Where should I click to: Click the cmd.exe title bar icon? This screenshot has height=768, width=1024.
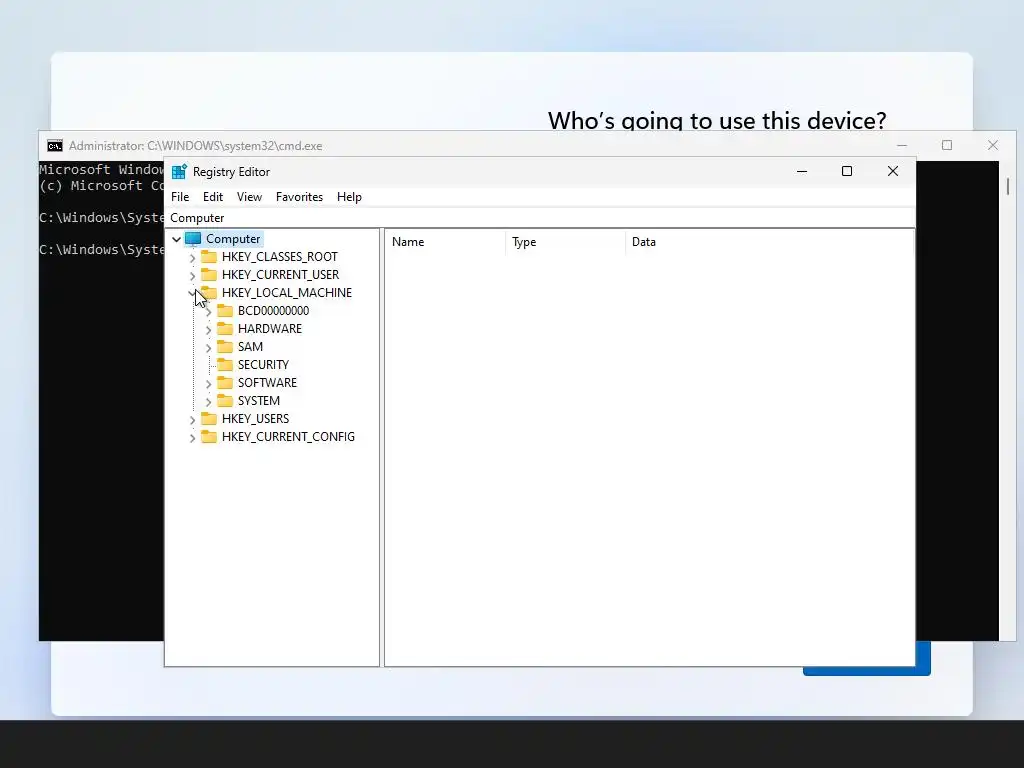pyautogui.click(x=55, y=146)
